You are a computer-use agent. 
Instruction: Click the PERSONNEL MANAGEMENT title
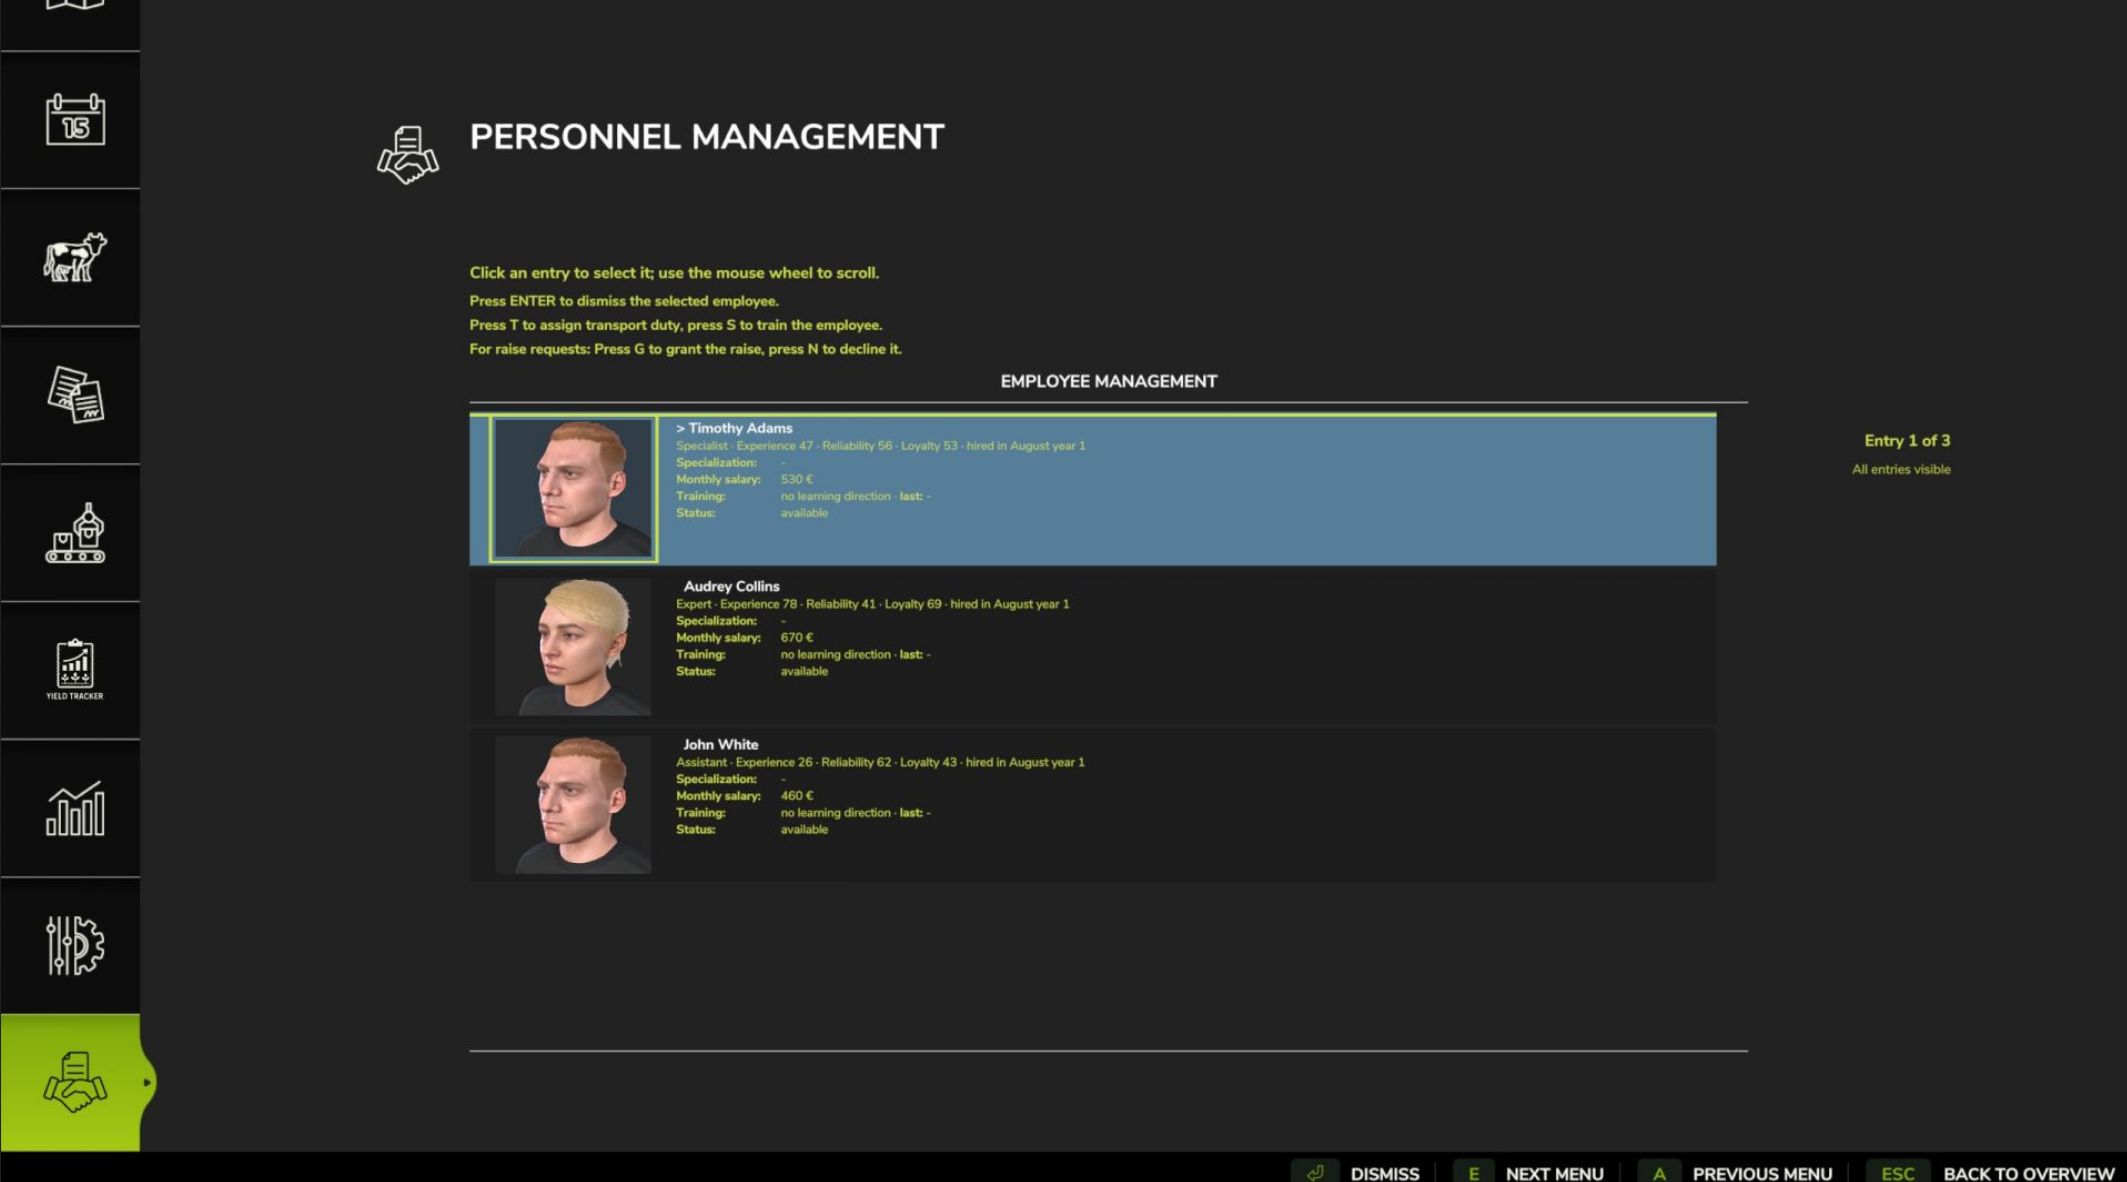point(707,137)
